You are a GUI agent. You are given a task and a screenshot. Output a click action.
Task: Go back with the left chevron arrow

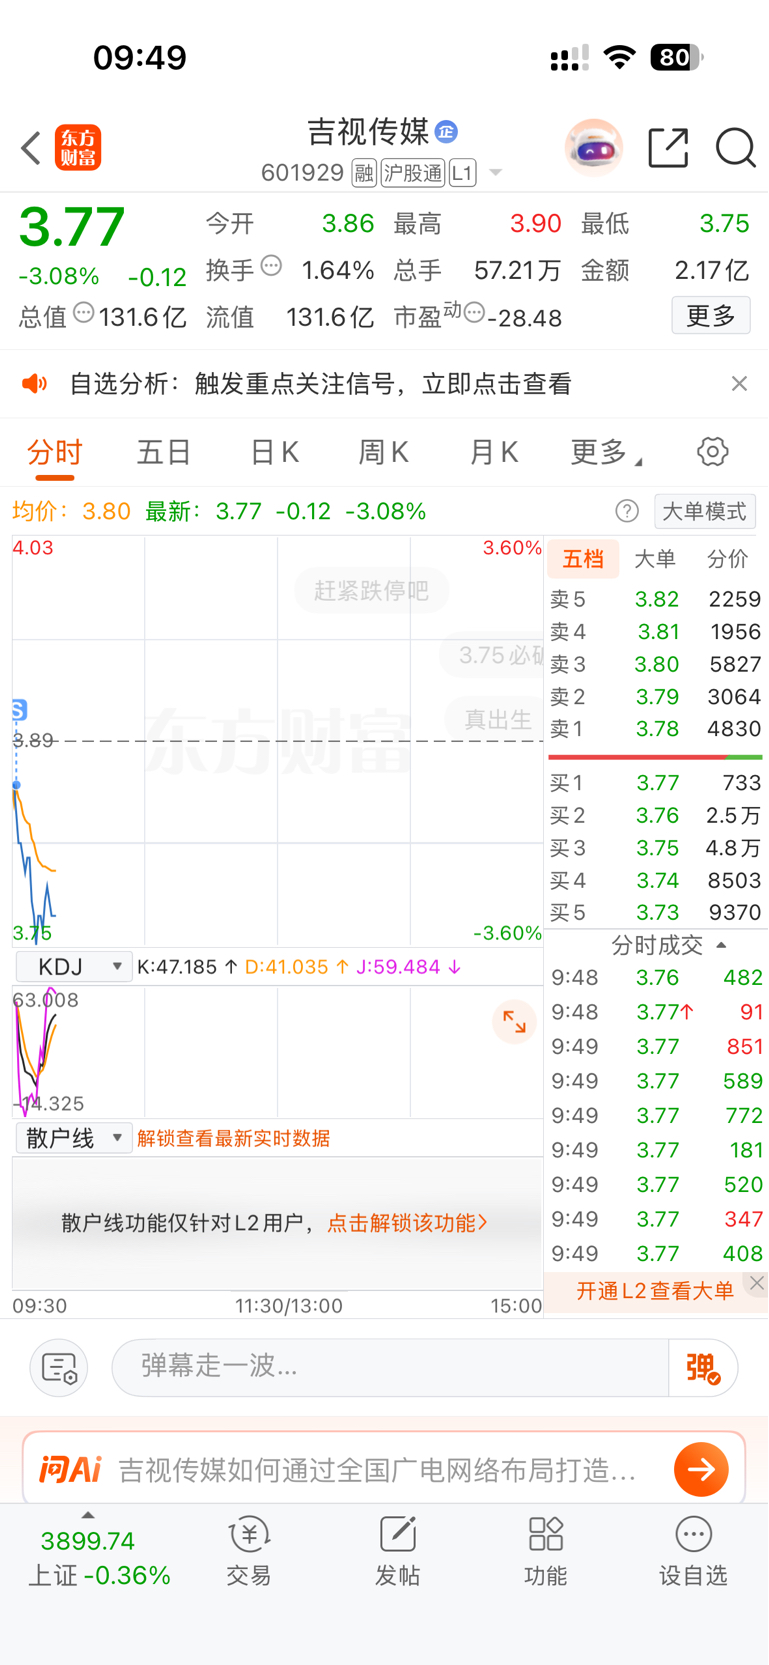click(31, 148)
